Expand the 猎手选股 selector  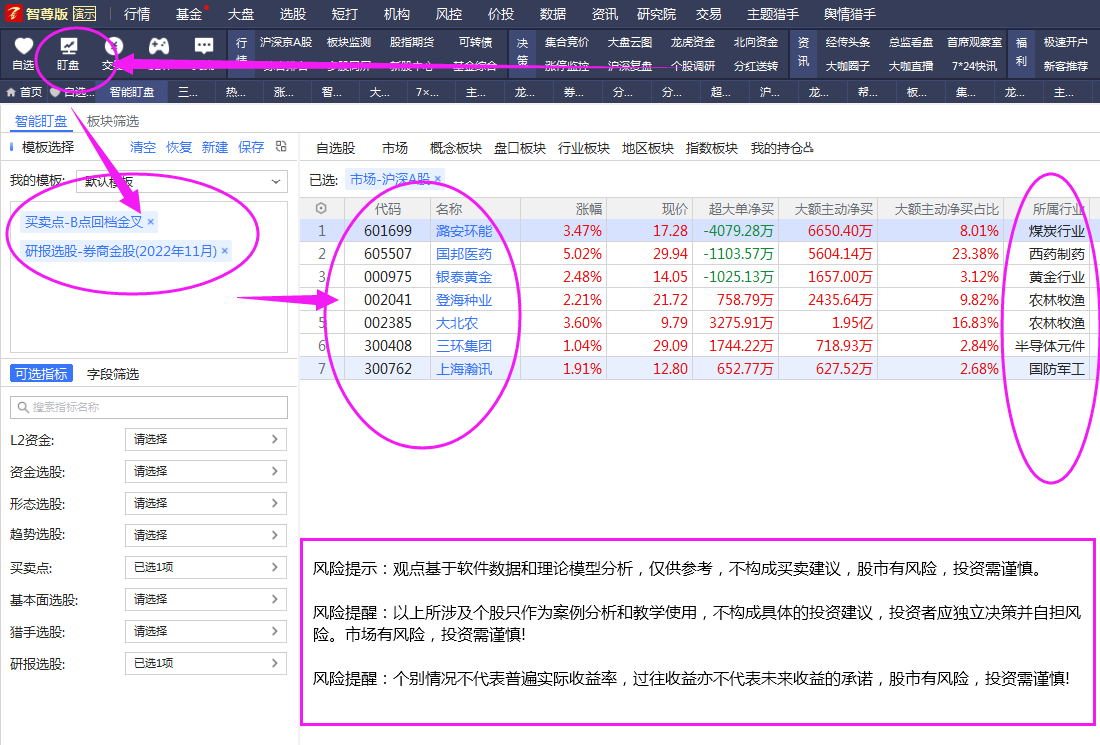(206, 631)
